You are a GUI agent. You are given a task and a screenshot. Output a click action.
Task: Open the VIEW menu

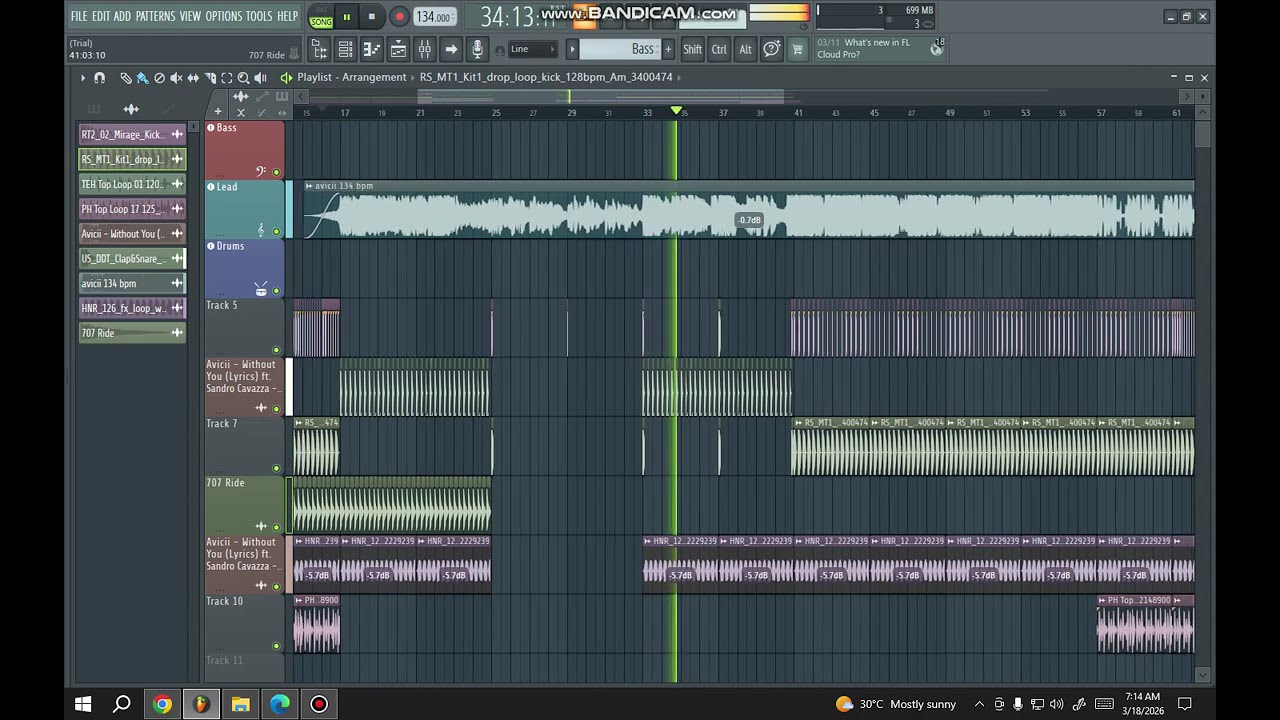[190, 16]
